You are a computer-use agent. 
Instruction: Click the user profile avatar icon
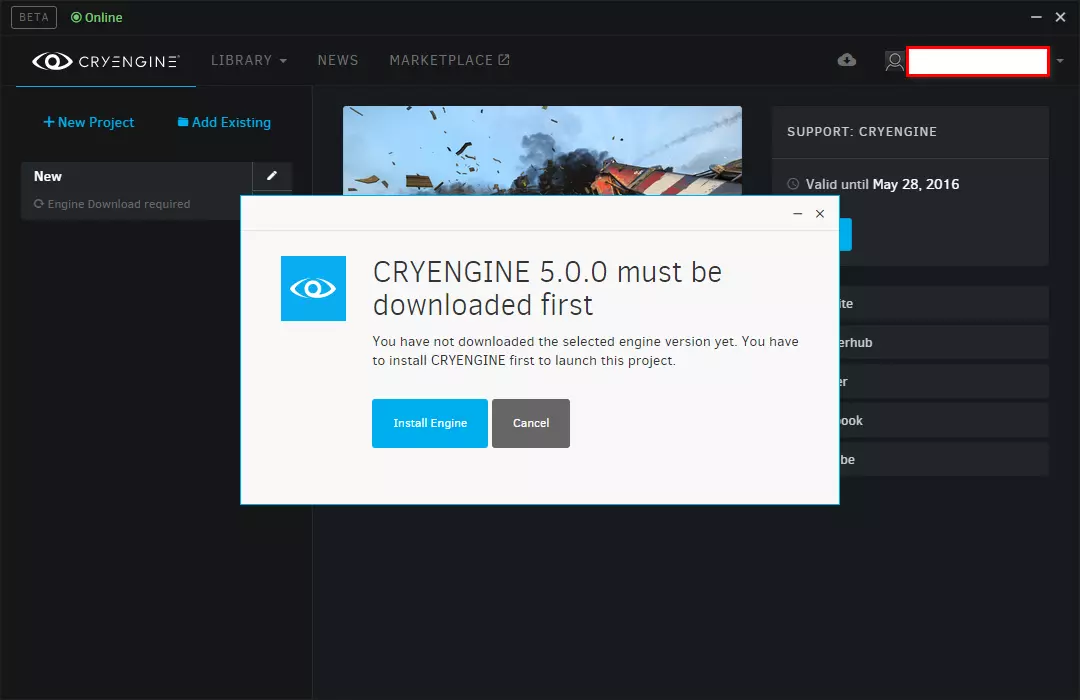point(894,61)
